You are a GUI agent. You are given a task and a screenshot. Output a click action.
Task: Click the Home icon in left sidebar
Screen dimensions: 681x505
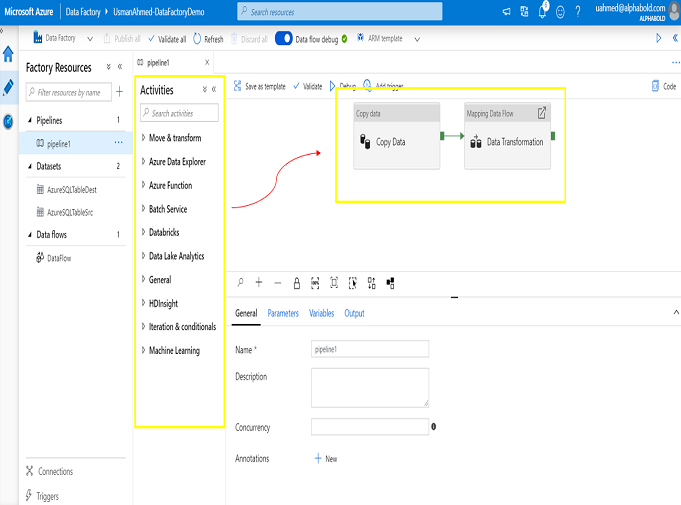(9, 55)
